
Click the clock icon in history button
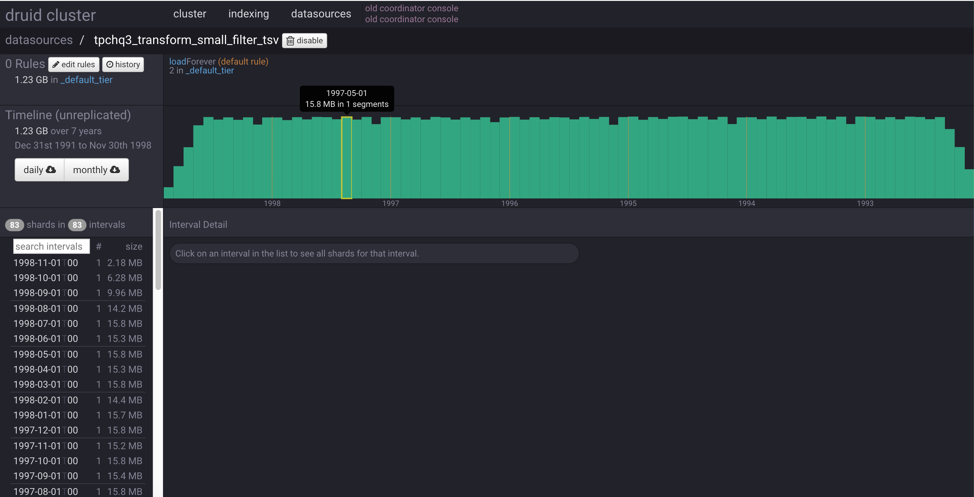pos(110,65)
